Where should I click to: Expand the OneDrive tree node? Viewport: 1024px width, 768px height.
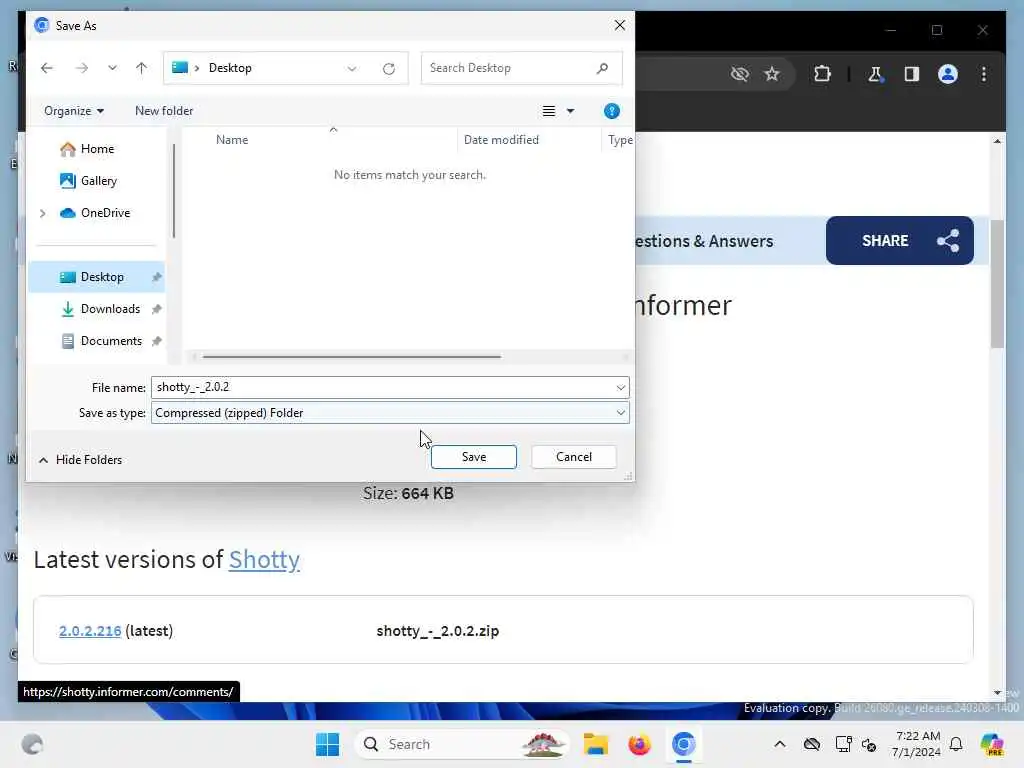point(42,213)
